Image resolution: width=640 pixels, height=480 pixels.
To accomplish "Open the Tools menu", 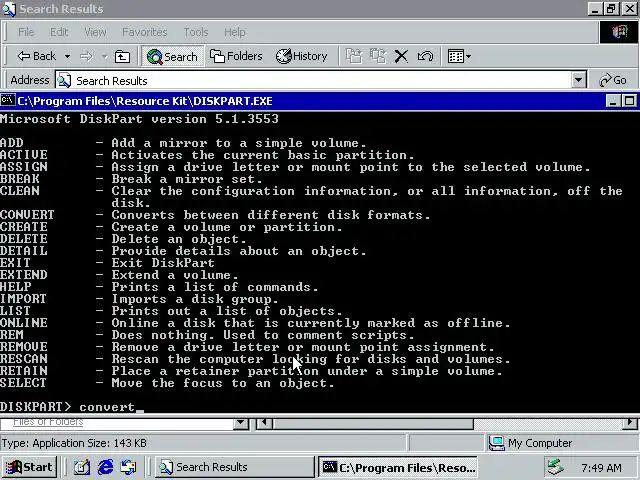I will (196, 32).
